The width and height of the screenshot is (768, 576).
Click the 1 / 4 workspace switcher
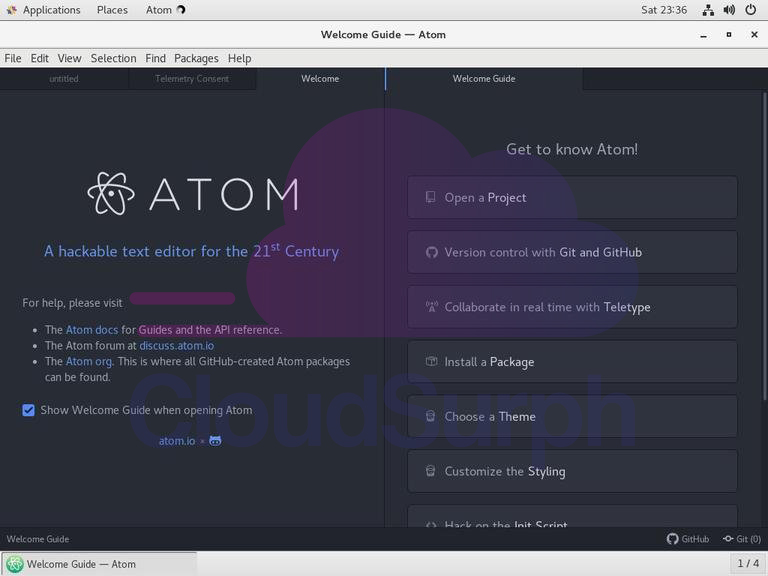coord(748,563)
